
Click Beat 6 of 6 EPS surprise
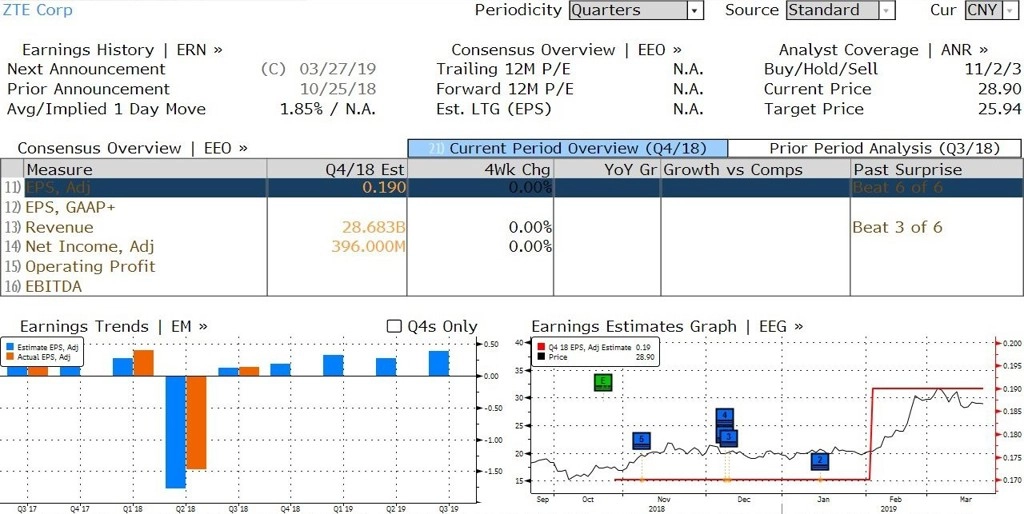897,188
